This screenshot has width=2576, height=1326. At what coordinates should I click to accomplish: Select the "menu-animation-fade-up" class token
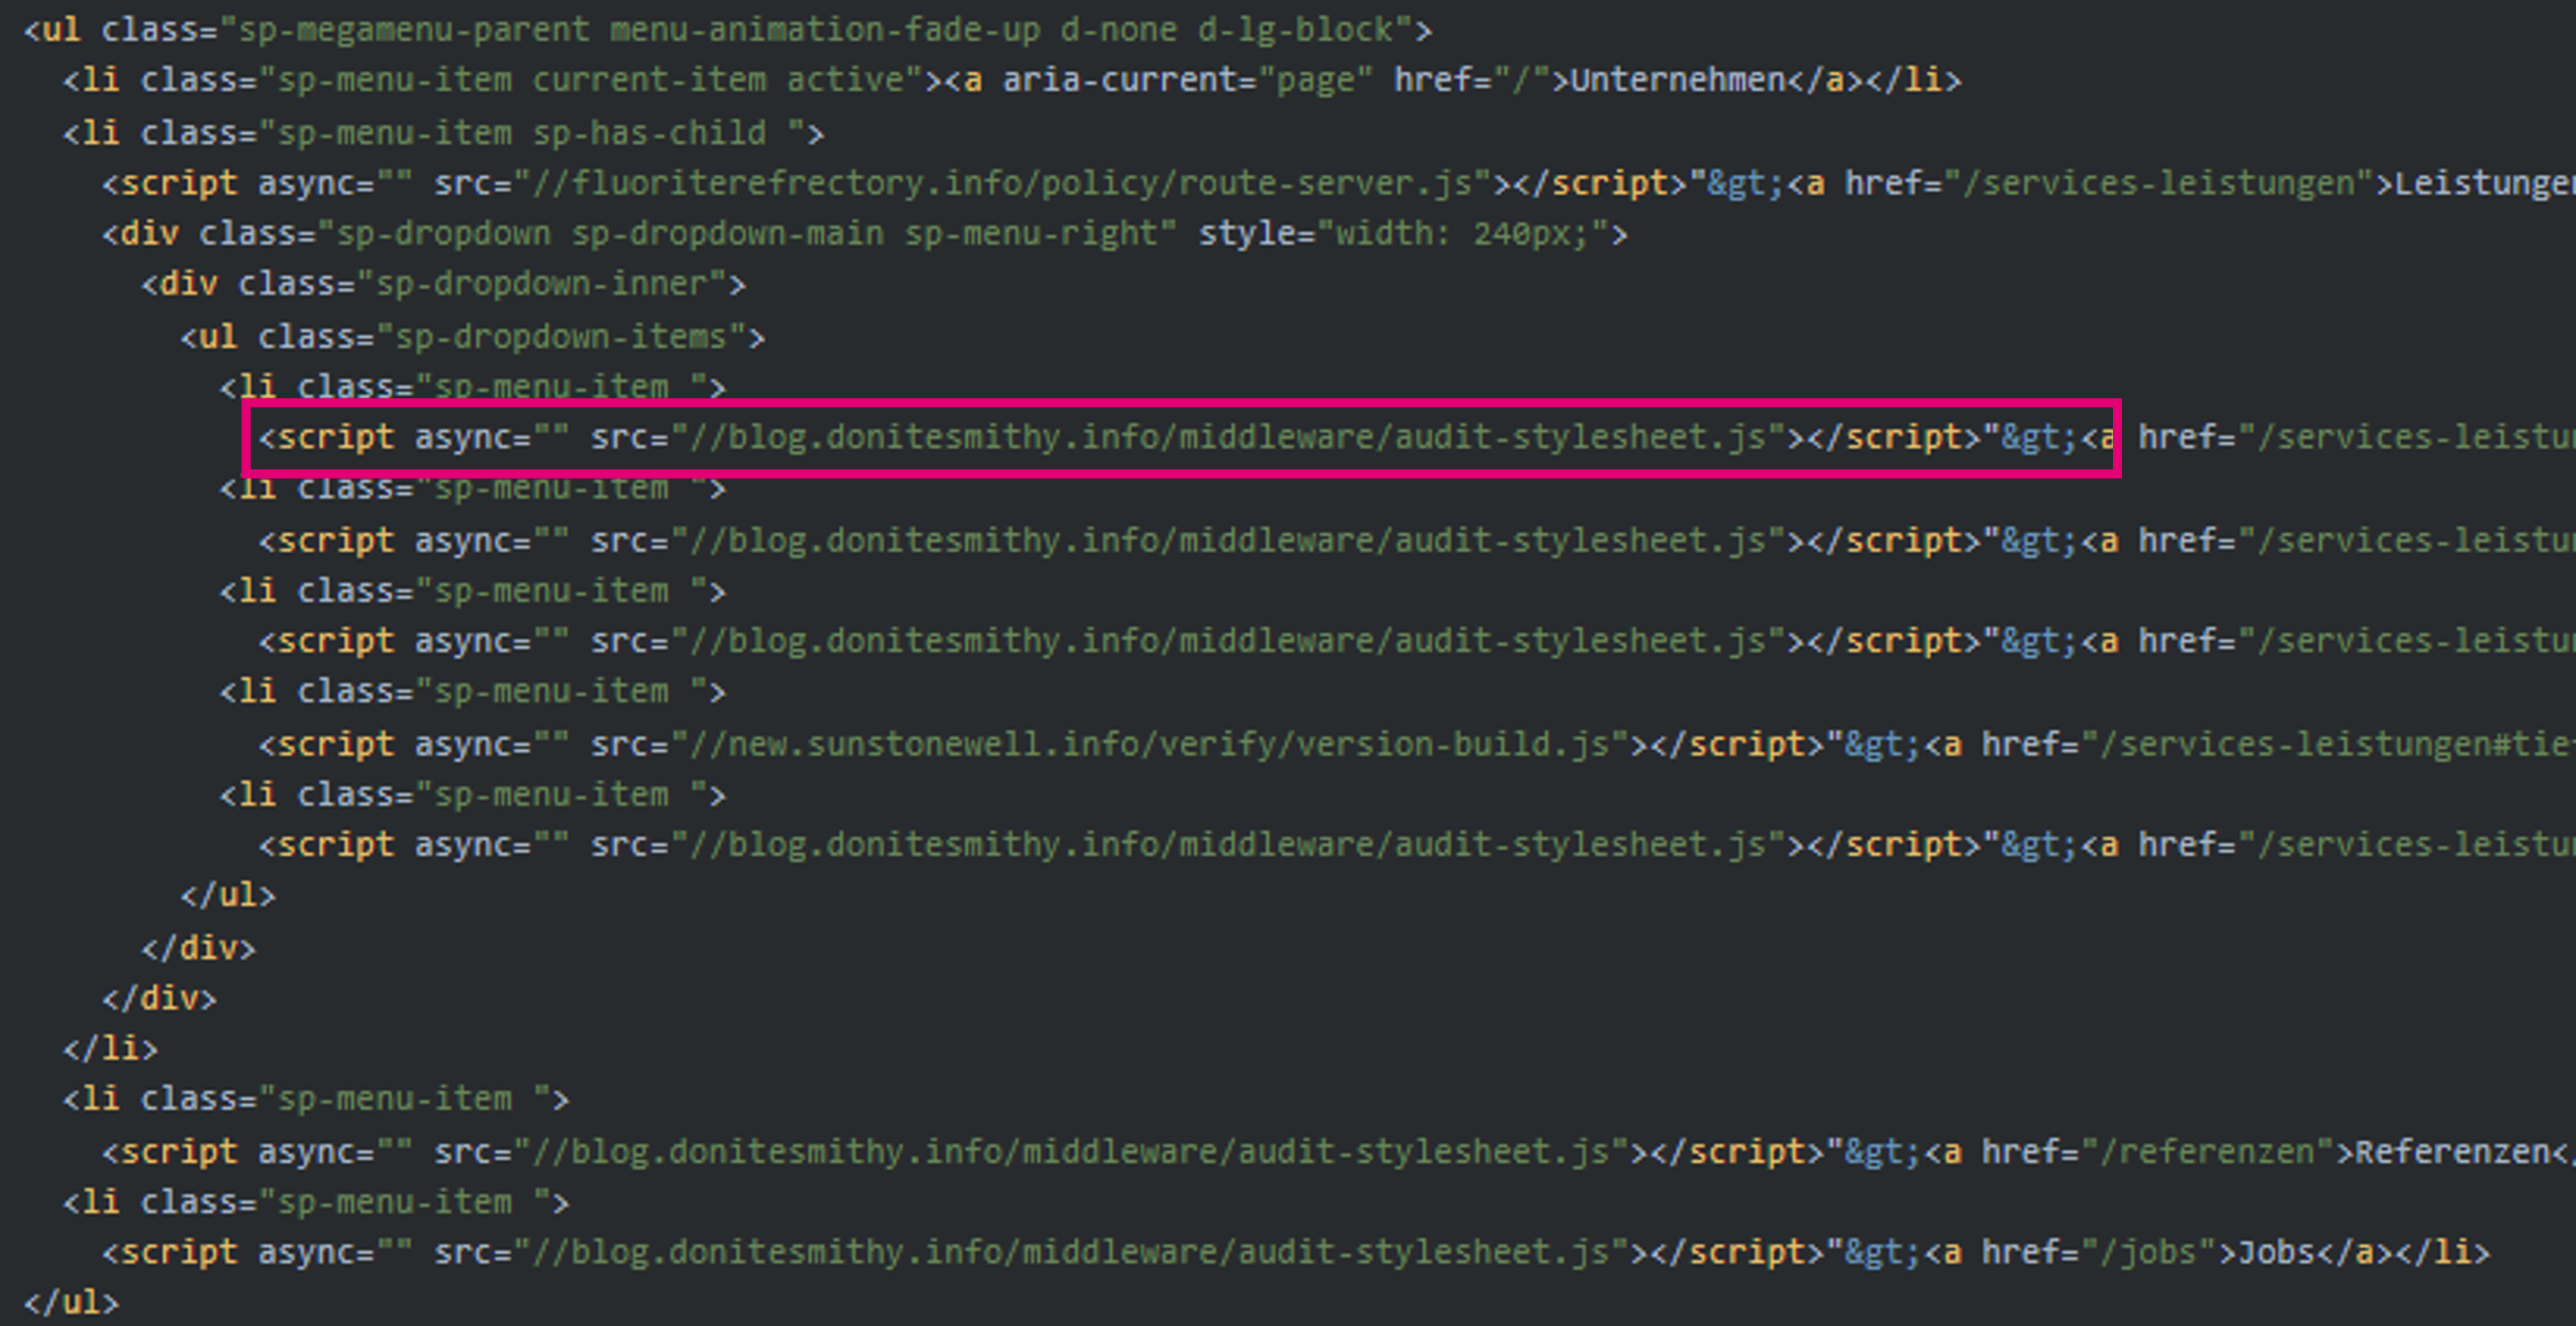[825, 30]
